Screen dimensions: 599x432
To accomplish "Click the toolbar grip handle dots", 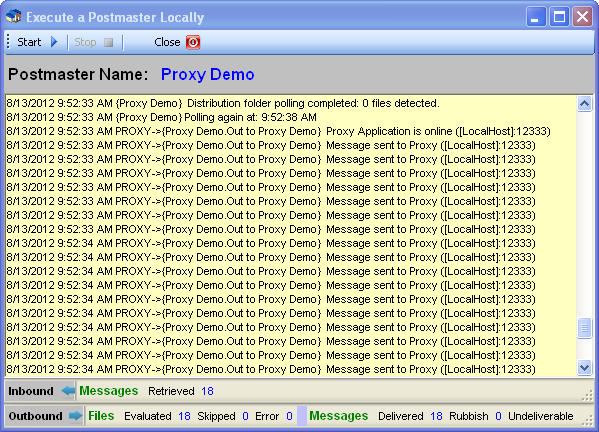I will pyautogui.click(x=8, y=42).
